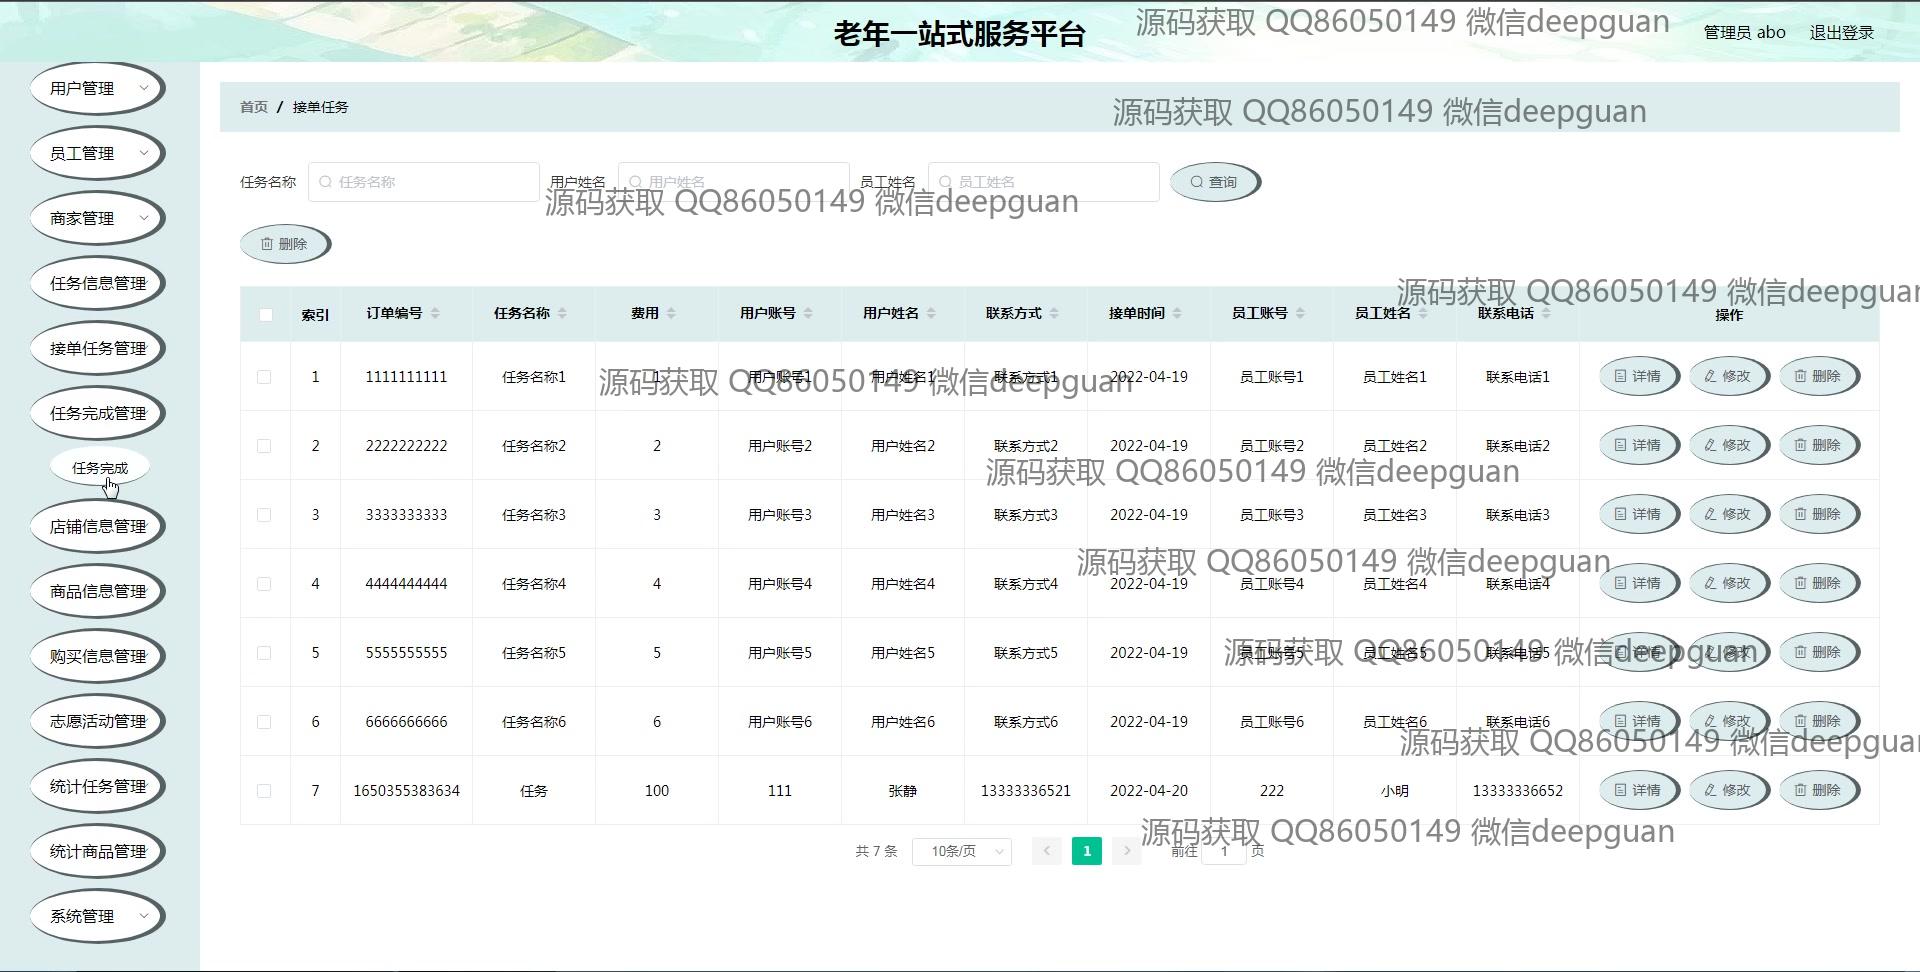The width and height of the screenshot is (1920, 972).
Task: Click the sort arrows on 订单编号 column
Action: click(435, 314)
